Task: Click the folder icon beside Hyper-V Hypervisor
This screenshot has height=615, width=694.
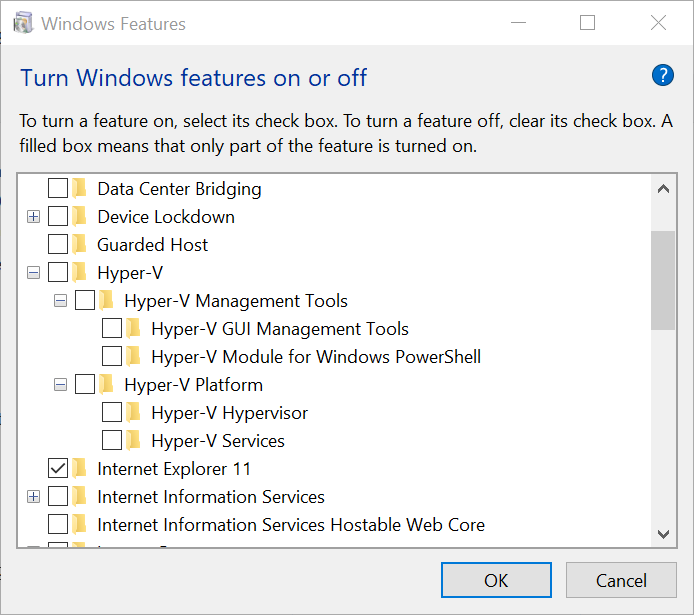Action: coord(134,412)
